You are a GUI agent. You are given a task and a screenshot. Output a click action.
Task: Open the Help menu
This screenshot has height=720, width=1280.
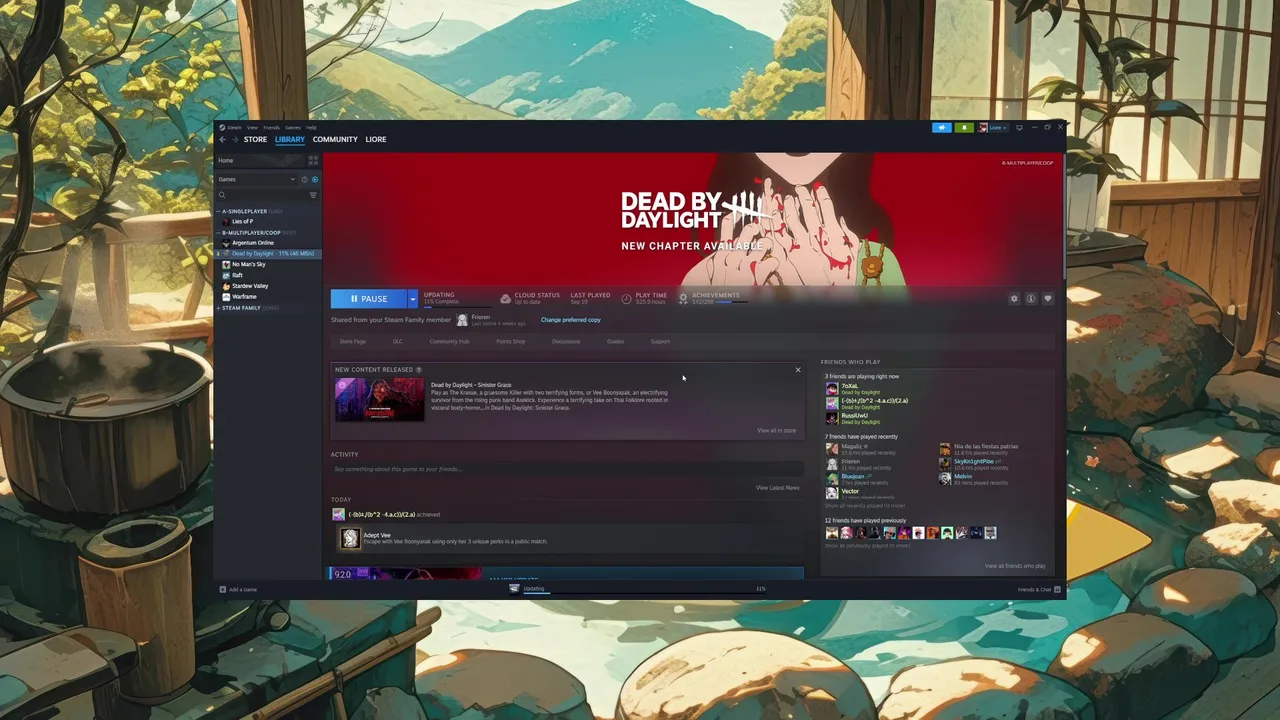click(311, 127)
